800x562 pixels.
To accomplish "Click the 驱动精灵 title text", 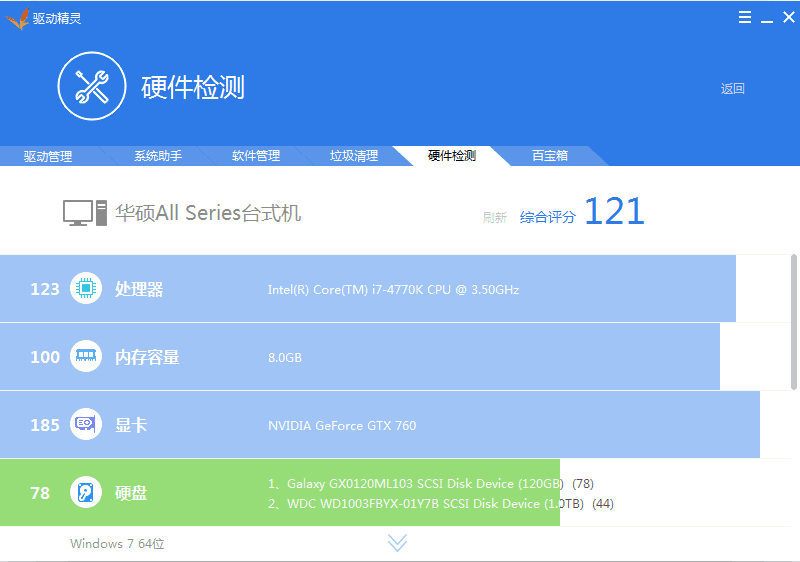I will point(57,19).
